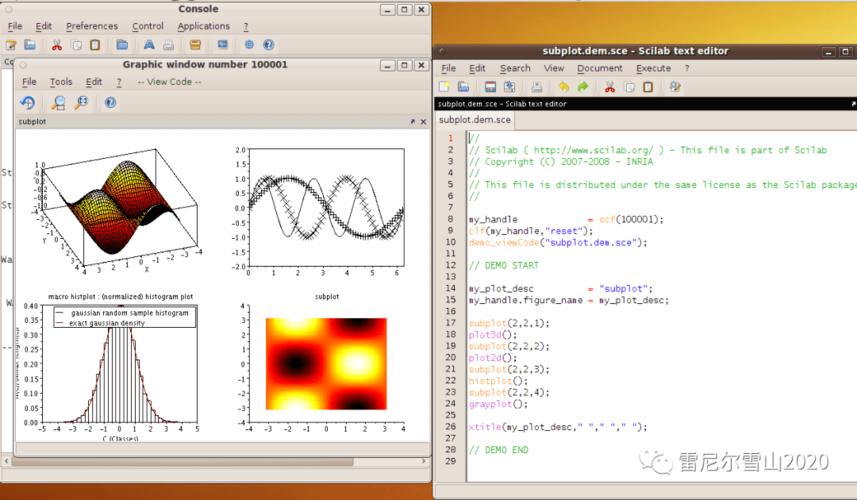This screenshot has height=500, width=857.
Task: Click the red-yellow grayplot image
Action: [x=326, y=364]
